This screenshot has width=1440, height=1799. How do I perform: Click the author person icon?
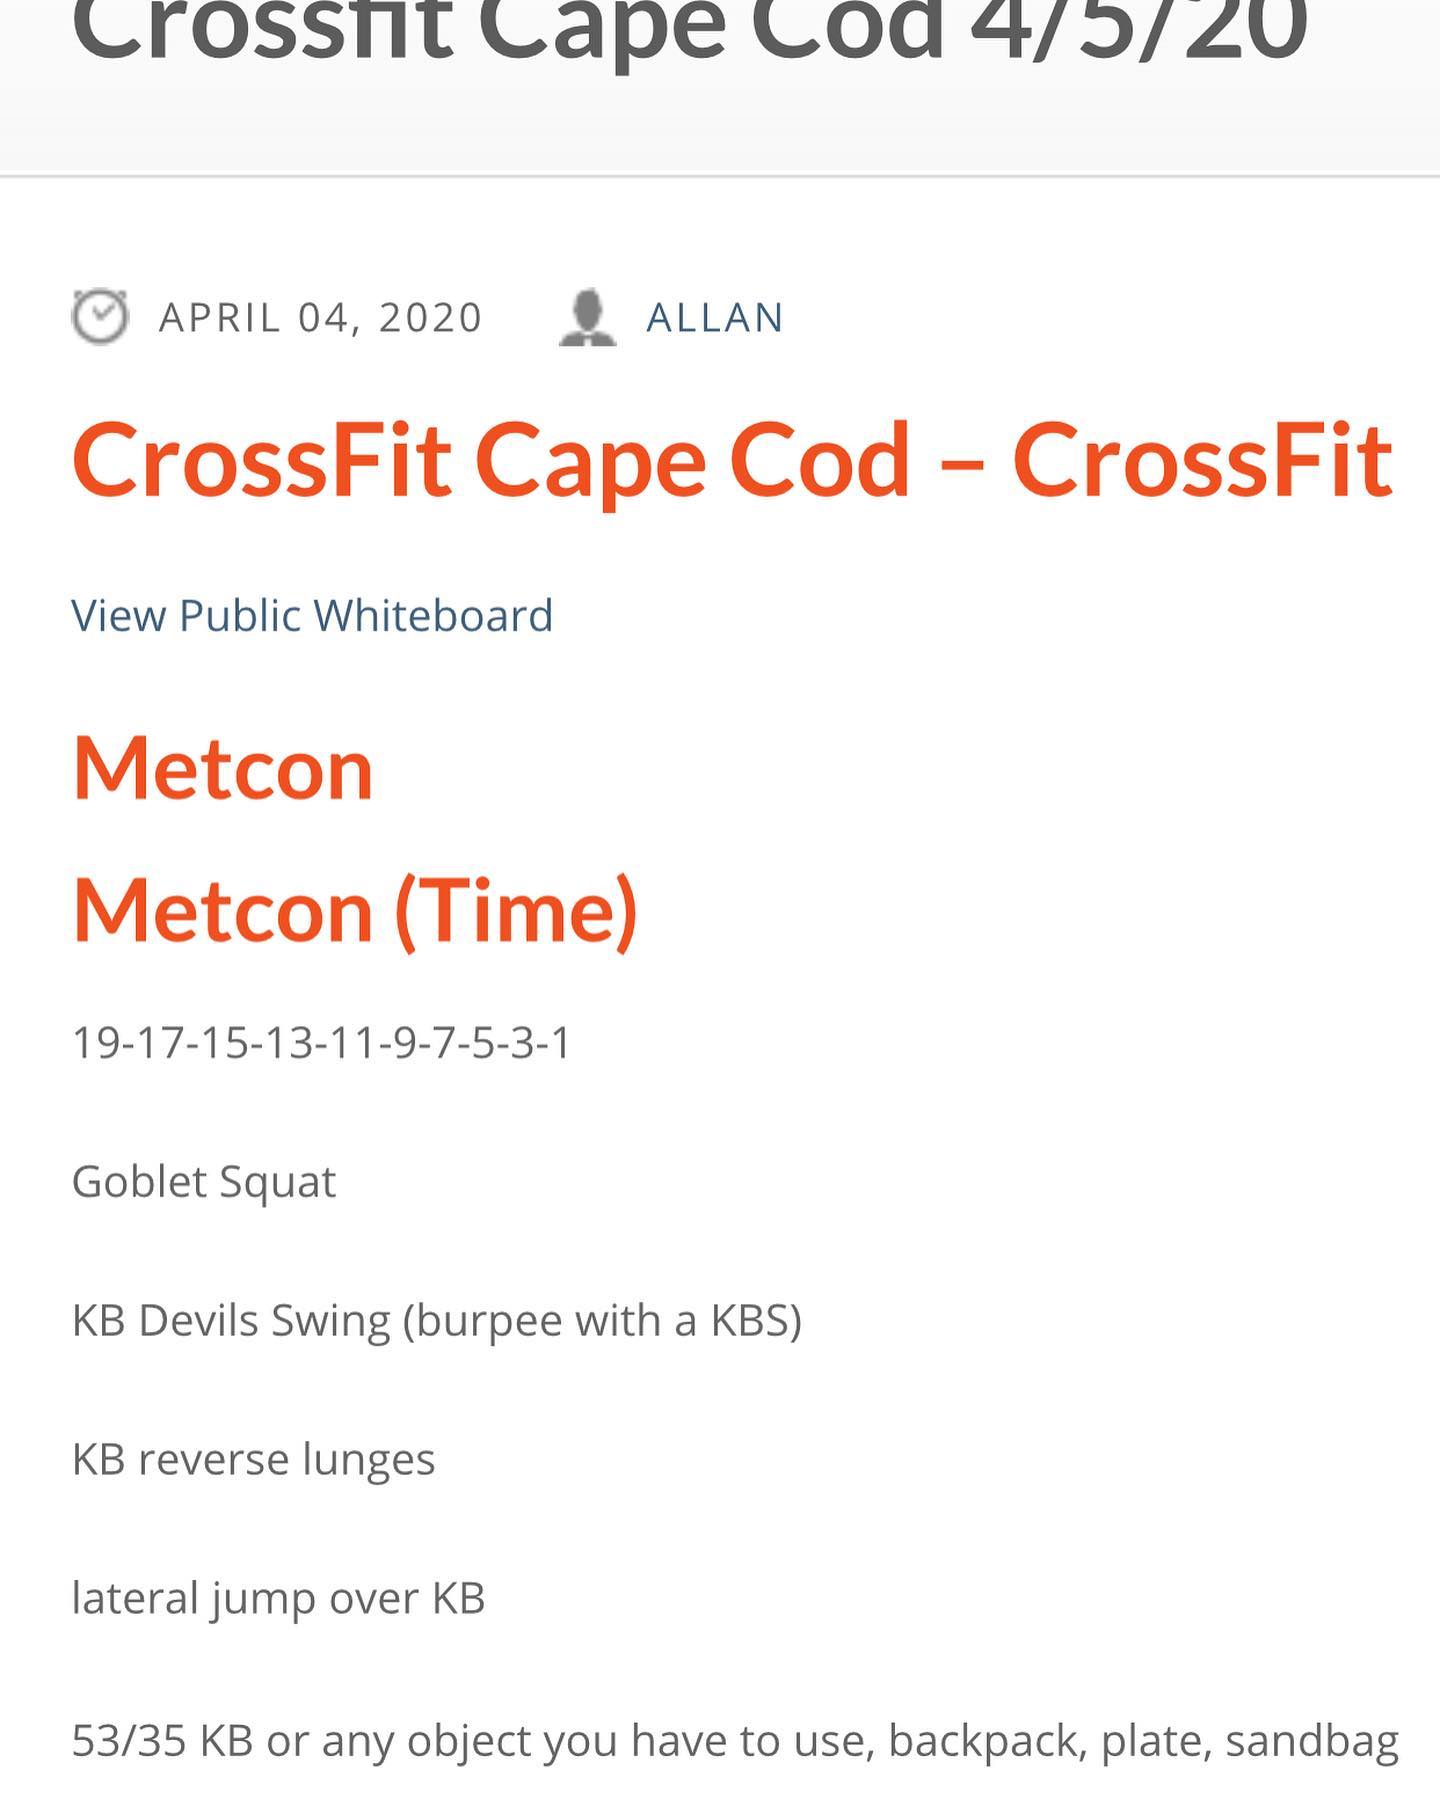click(x=587, y=317)
